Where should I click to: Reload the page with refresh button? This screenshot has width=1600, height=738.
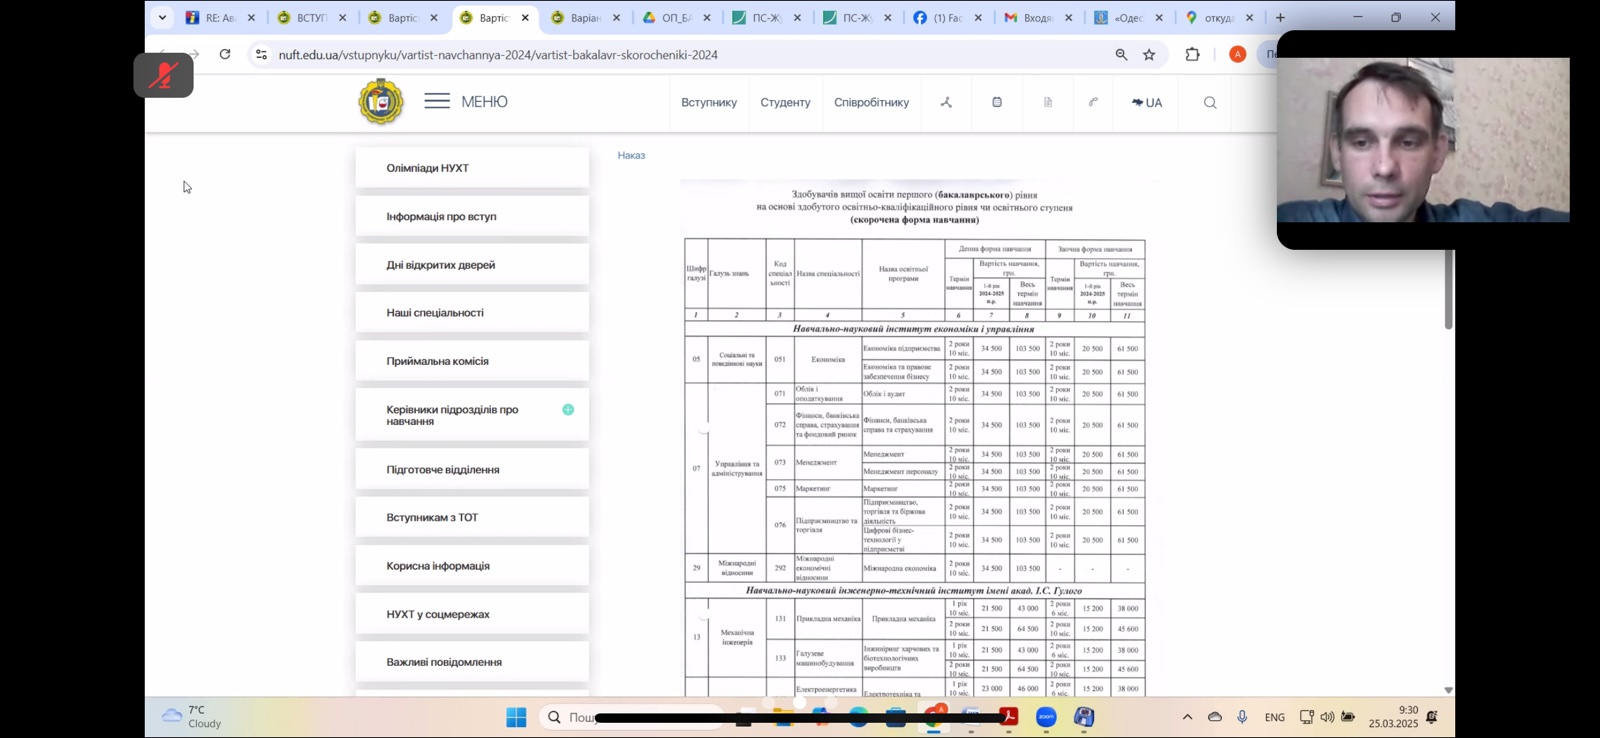(225, 55)
